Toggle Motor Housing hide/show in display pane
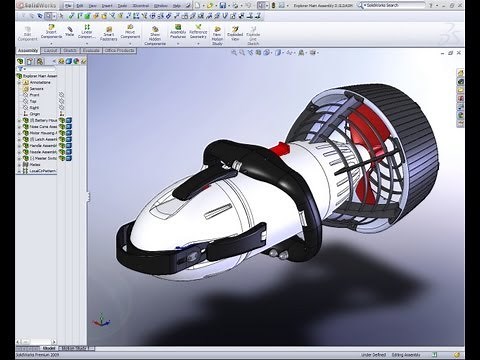 coord(62,133)
